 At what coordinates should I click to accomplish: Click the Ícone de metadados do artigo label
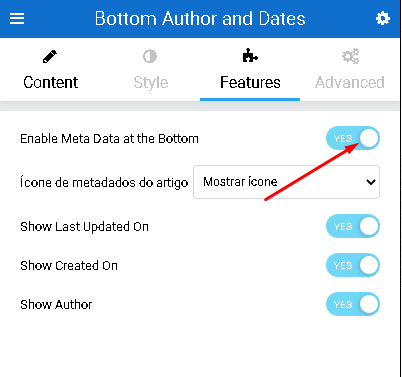pyautogui.click(x=104, y=183)
